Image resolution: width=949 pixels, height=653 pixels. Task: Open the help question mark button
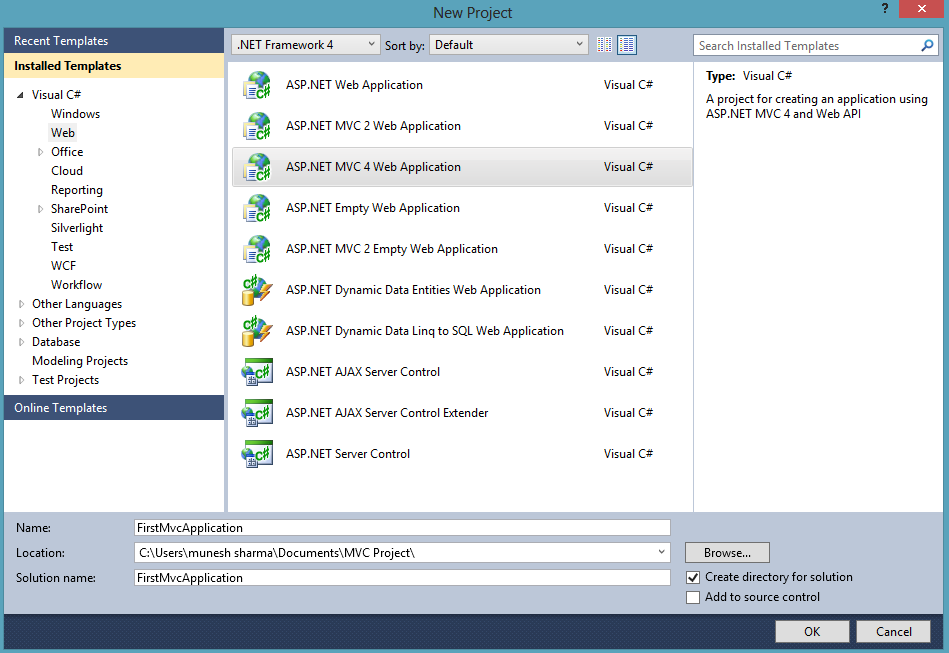(x=885, y=8)
